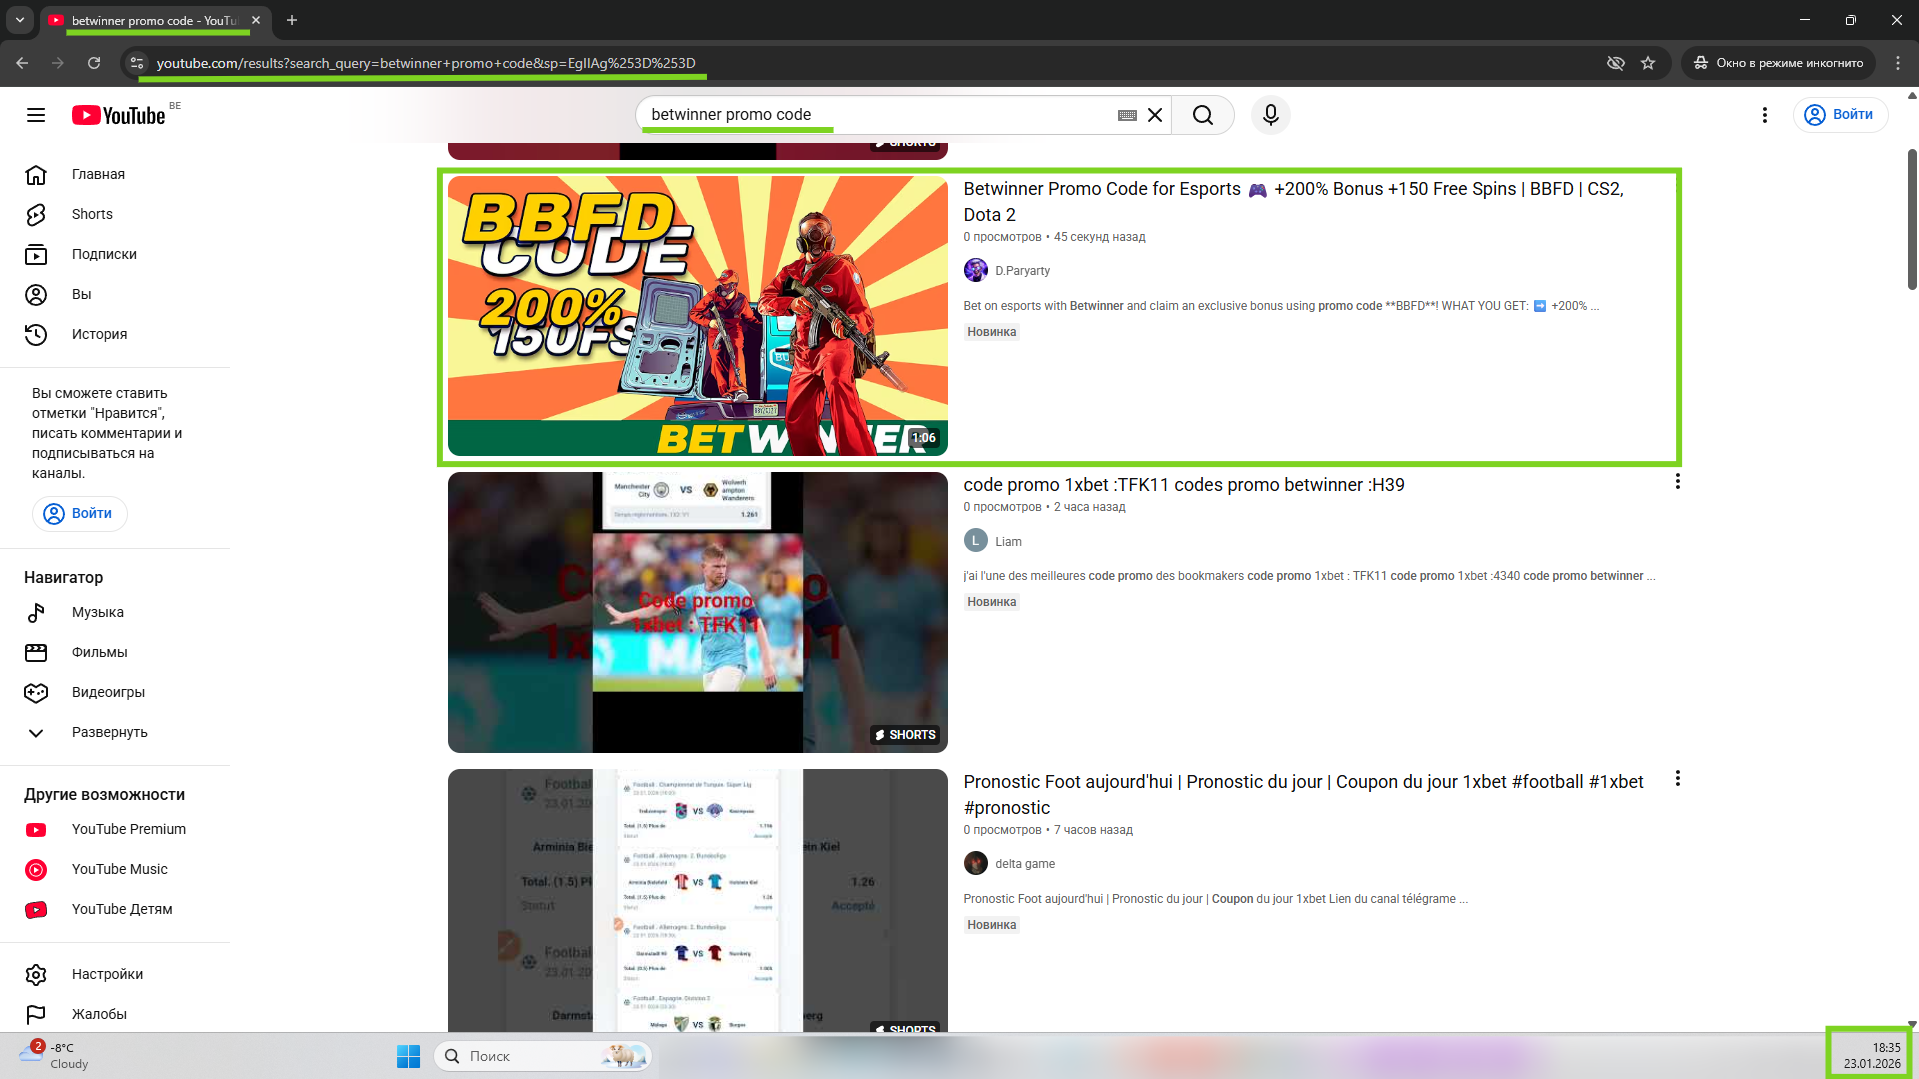Click the Windows taskbar search box

[x=543, y=1056]
